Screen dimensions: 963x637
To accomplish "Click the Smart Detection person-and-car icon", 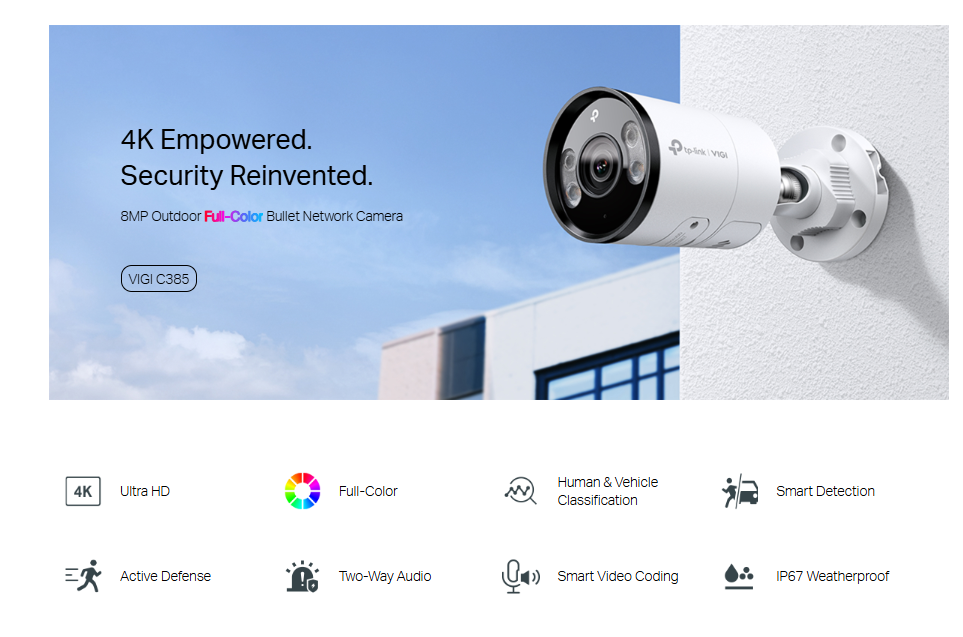I will click(x=740, y=491).
